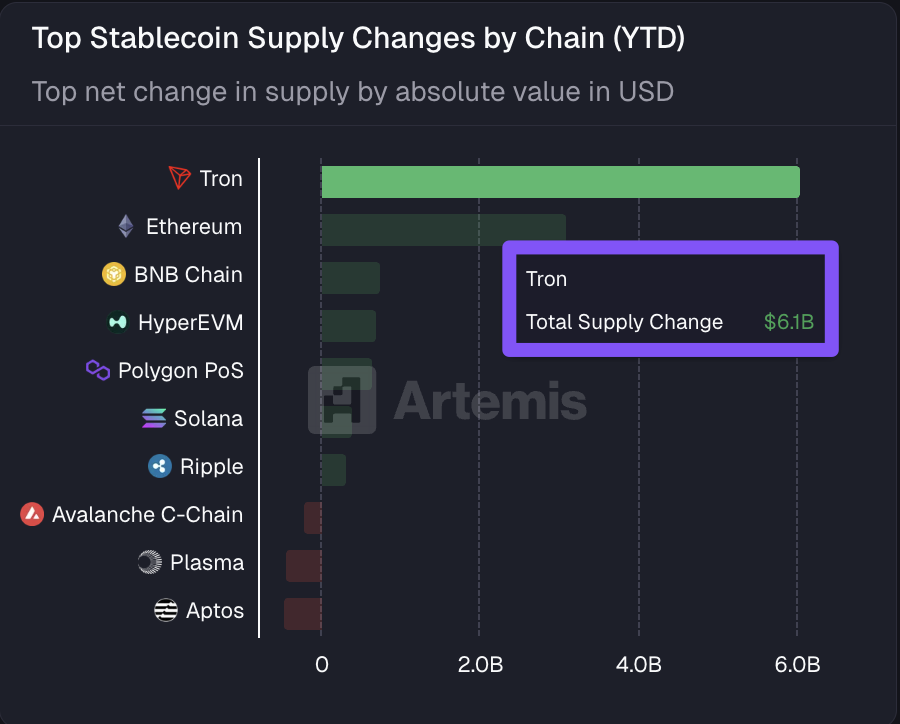
Task: Click the HyperEVM supply bar
Action: pyautogui.click(x=348, y=326)
